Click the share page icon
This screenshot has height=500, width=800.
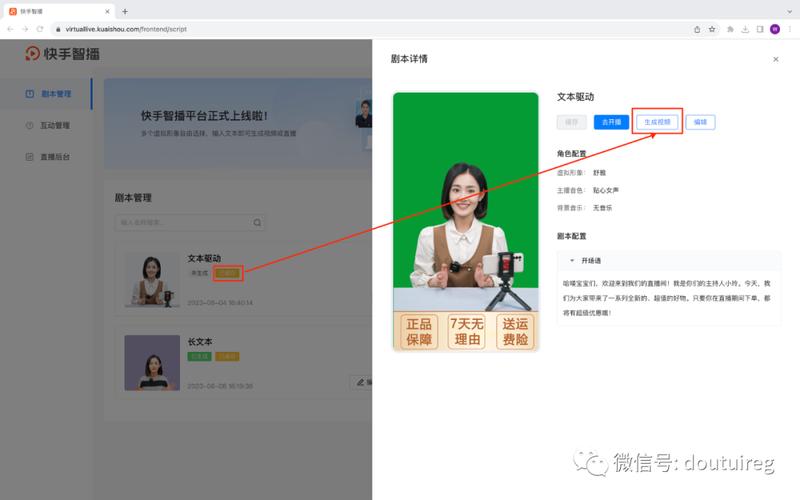(697, 29)
